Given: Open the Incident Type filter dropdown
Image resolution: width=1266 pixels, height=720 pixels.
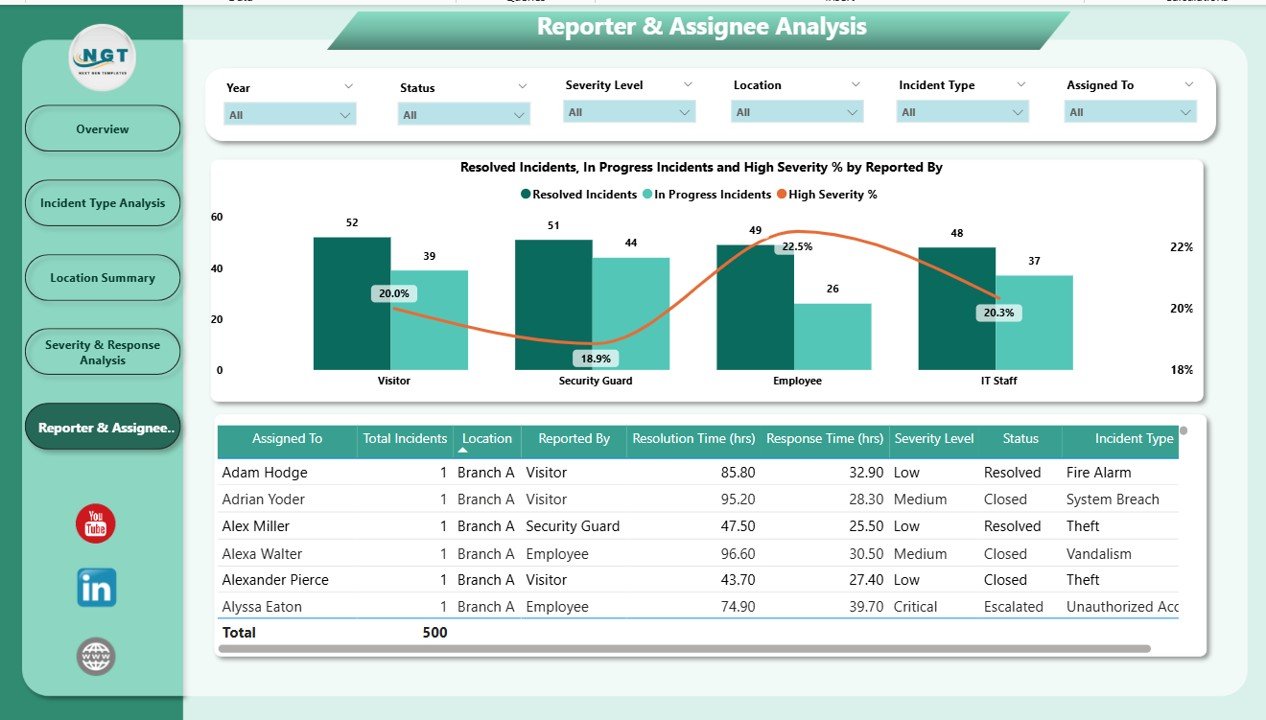Looking at the screenshot, I should 1018,113.
